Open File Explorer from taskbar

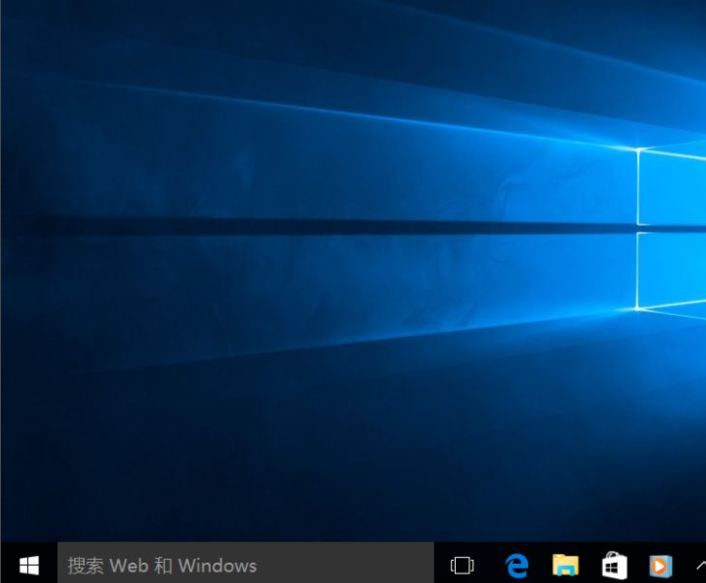[566, 565]
